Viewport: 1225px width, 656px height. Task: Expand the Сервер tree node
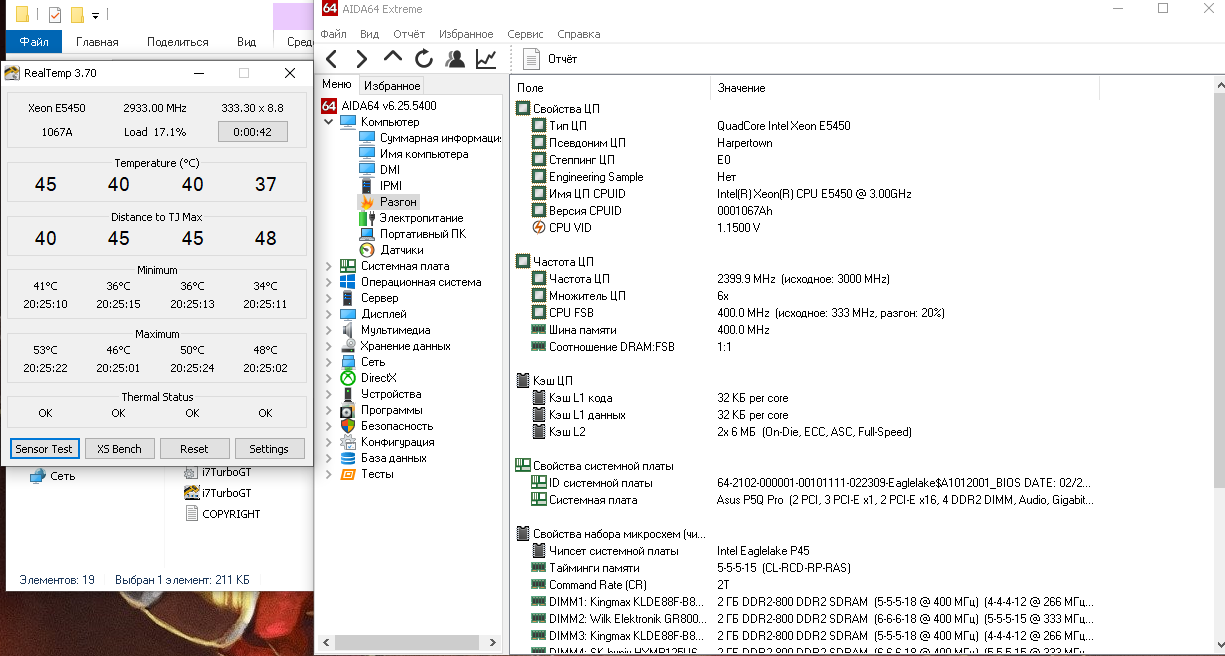point(328,298)
